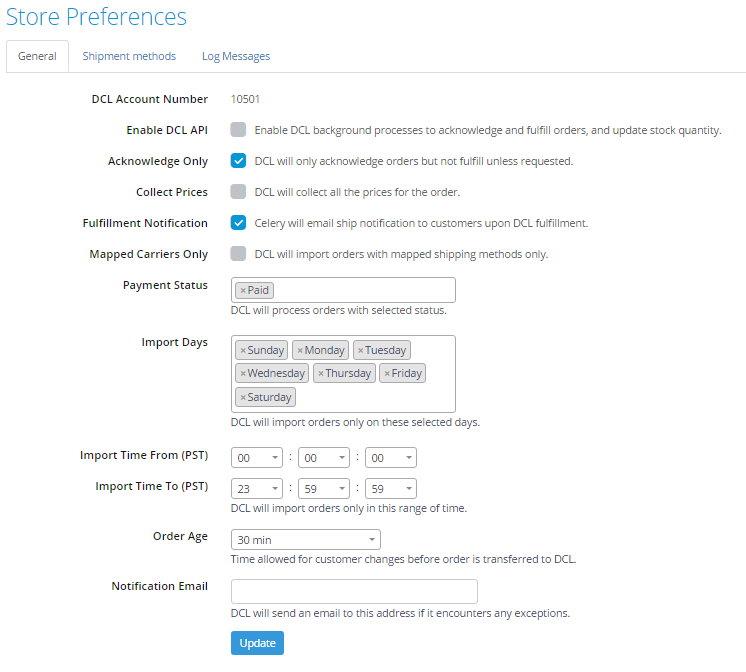Open the Shipment methods tab
Screen dimensions: 746x672
coord(129,56)
